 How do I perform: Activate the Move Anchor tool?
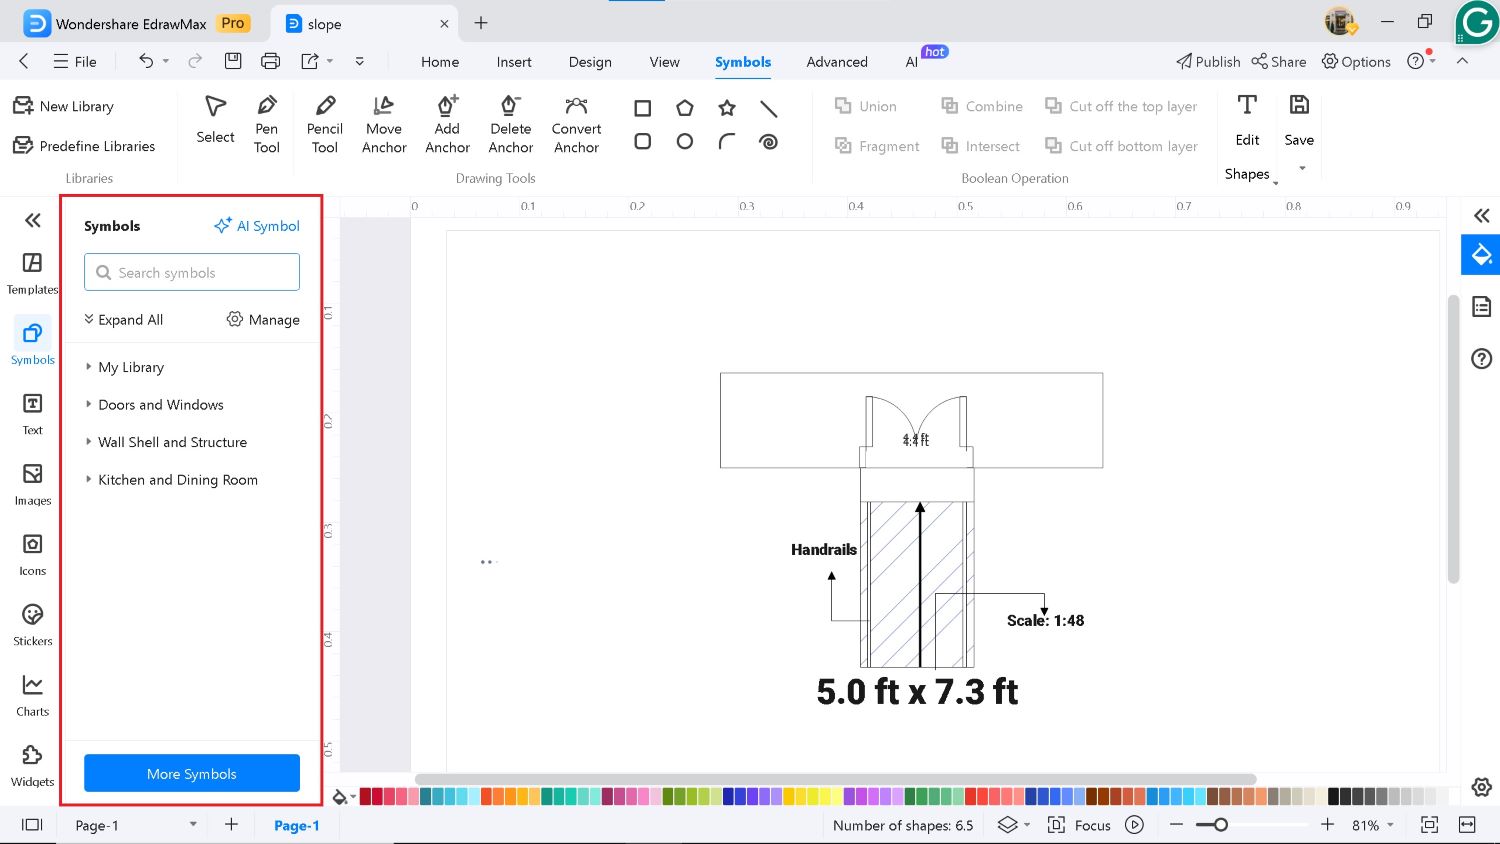click(384, 125)
